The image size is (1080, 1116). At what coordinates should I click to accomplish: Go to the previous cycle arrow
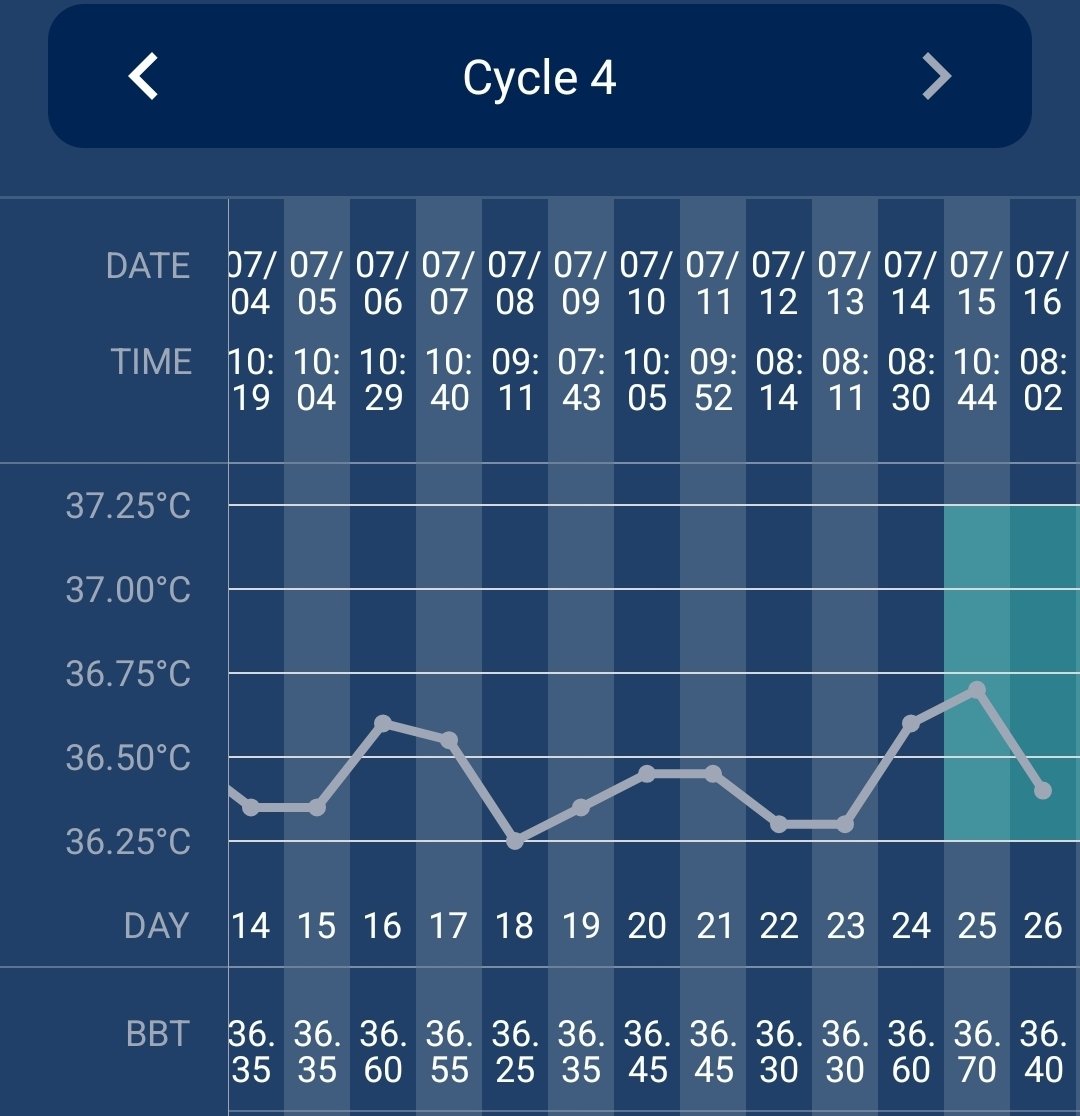click(x=144, y=77)
